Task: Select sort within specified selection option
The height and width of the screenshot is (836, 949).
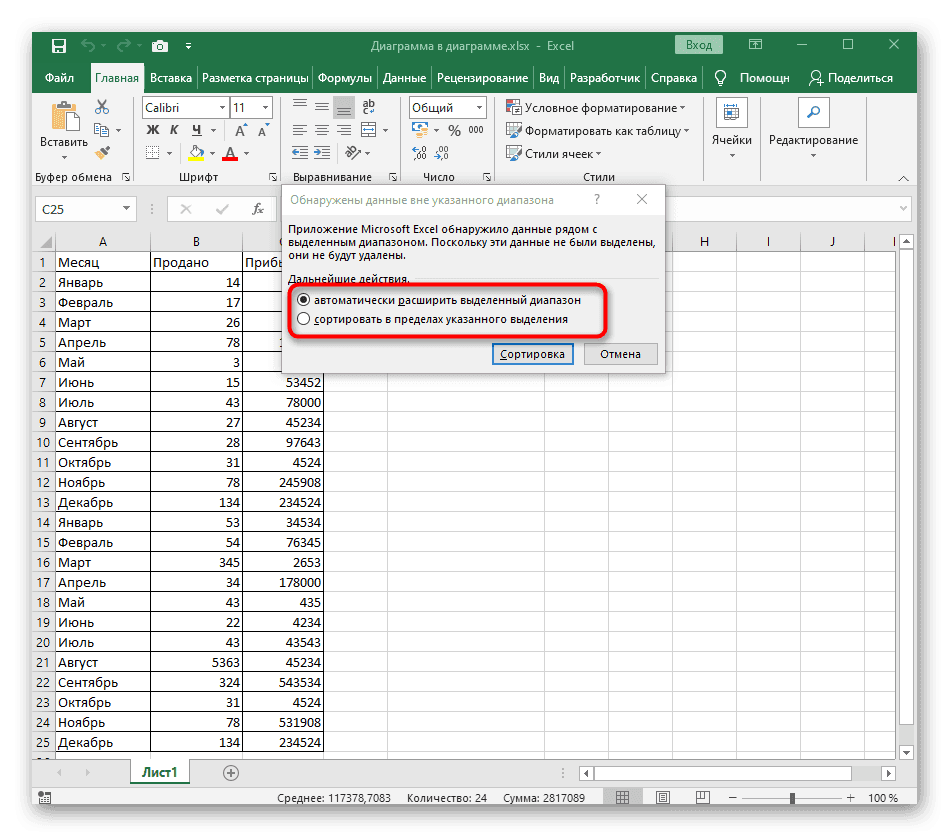Action: (x=304, y=319)
